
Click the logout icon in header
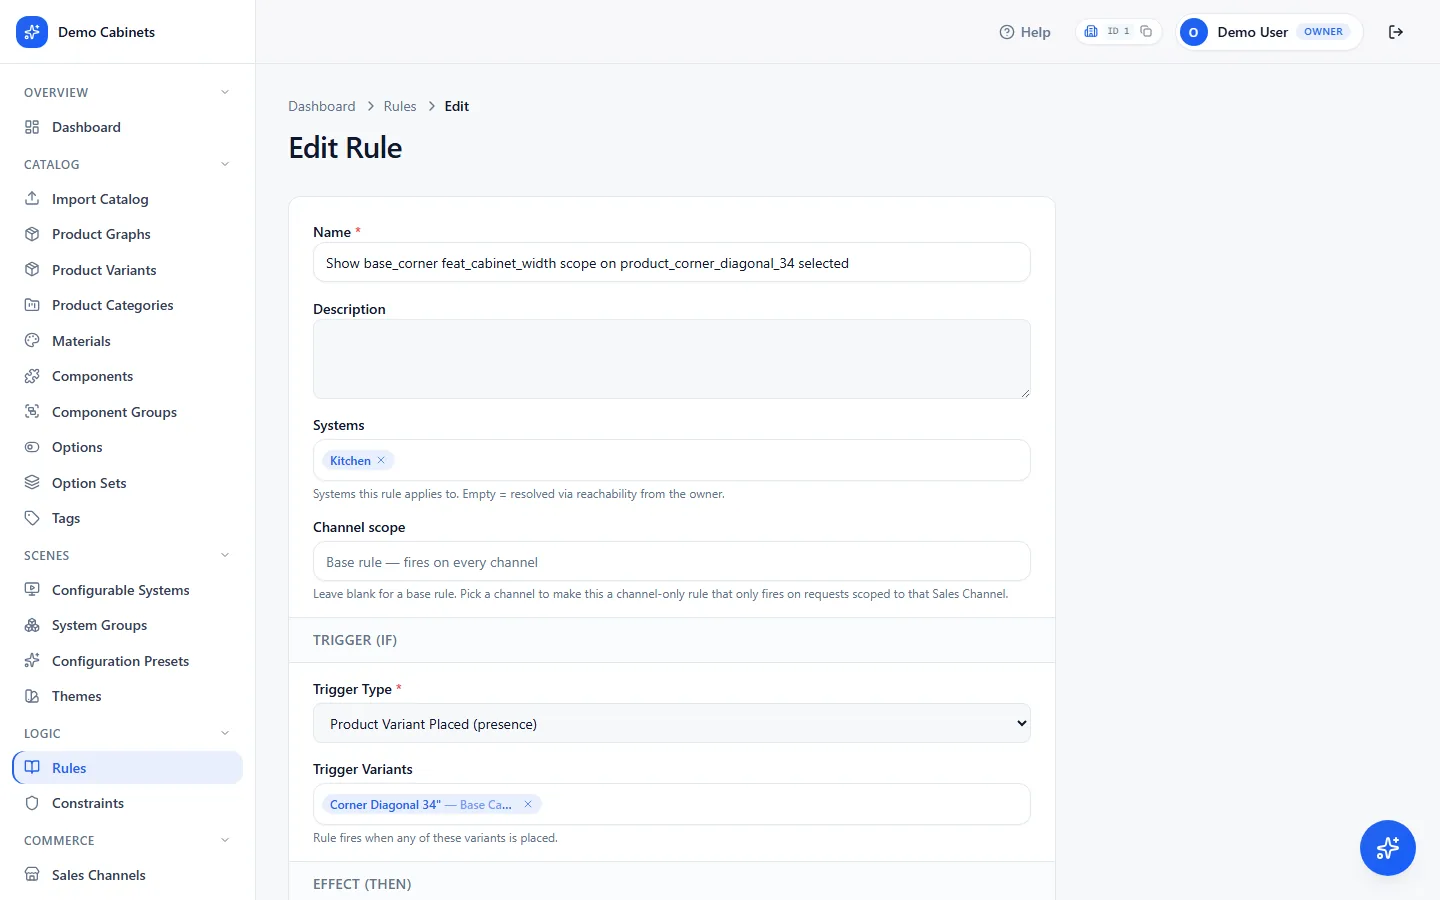click(1396, 32)
